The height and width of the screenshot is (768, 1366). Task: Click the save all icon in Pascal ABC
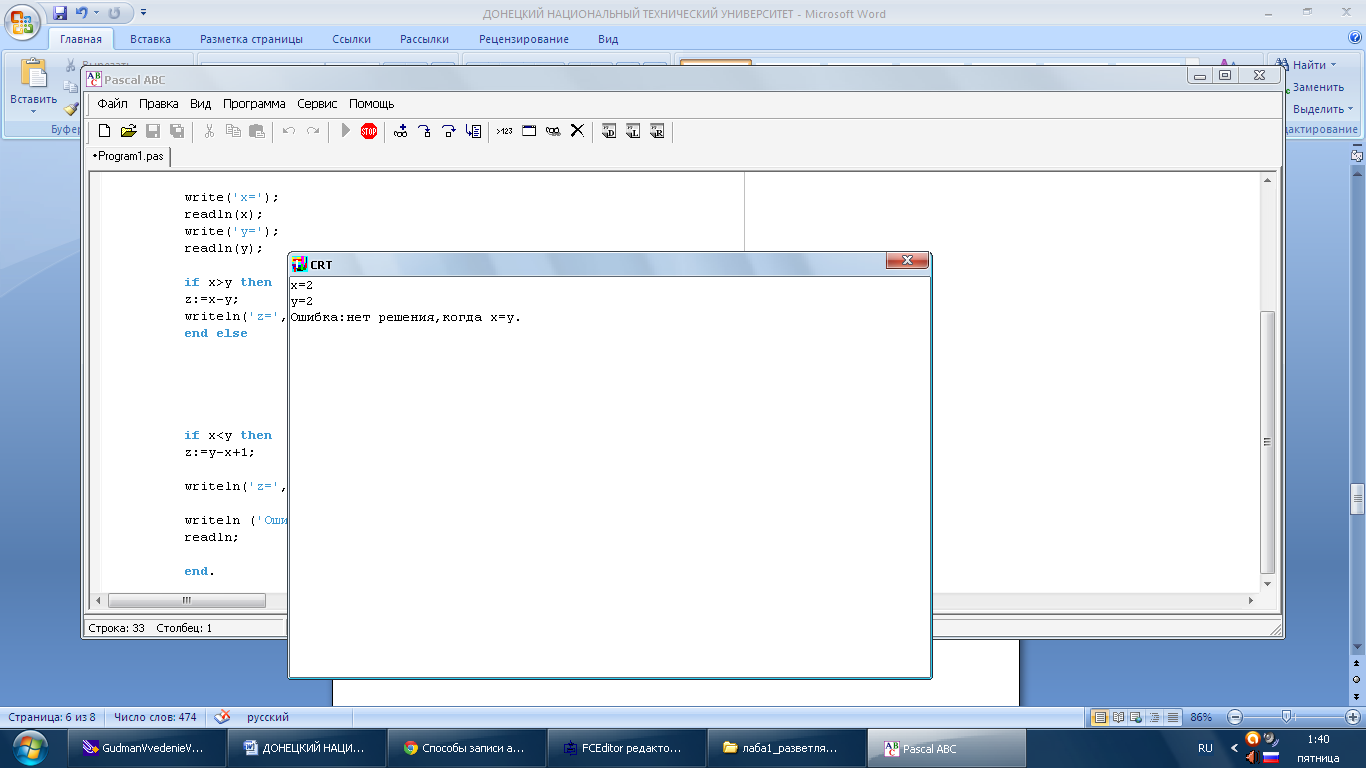pyautogui.click(x=177, y=131)
